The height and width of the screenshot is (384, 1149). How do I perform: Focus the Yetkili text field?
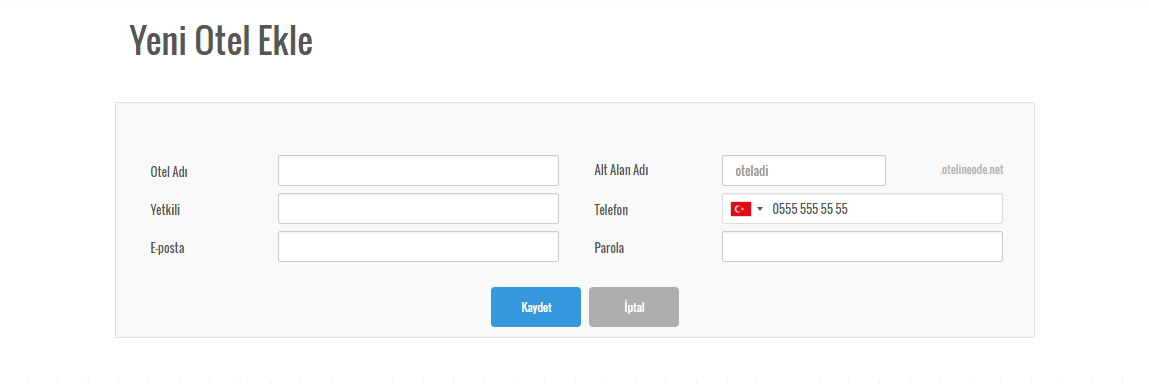pos(418,209)
